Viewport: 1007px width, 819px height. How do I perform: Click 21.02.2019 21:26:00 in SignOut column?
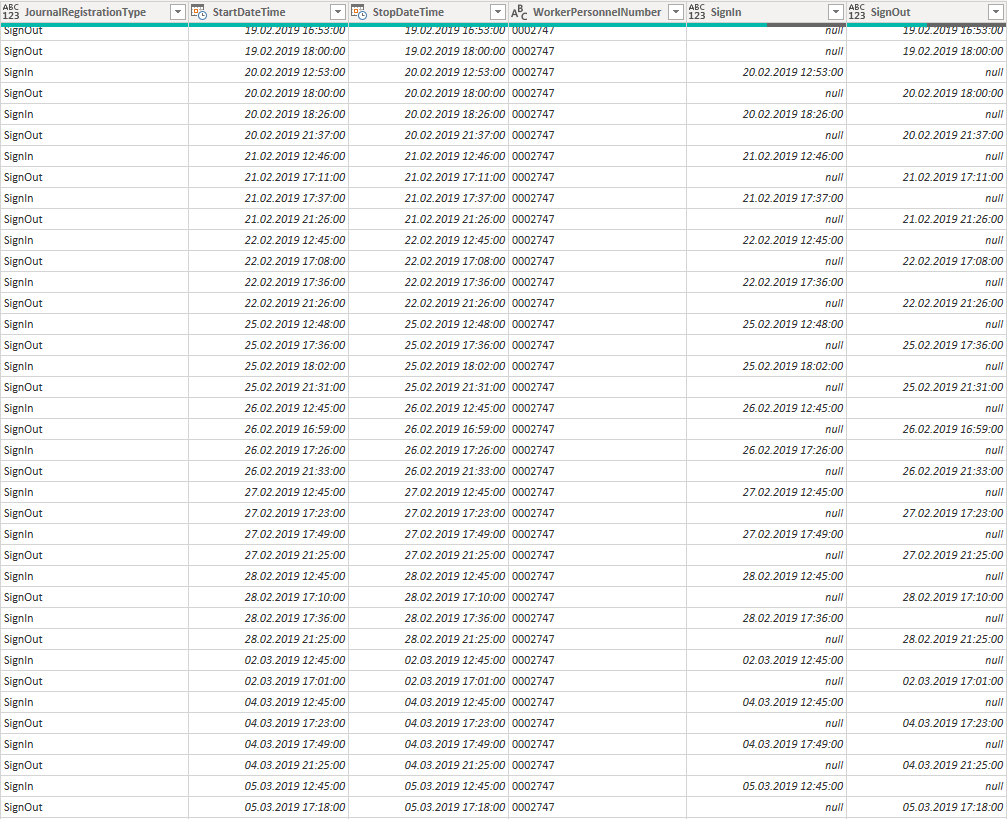tap(953, 219)
